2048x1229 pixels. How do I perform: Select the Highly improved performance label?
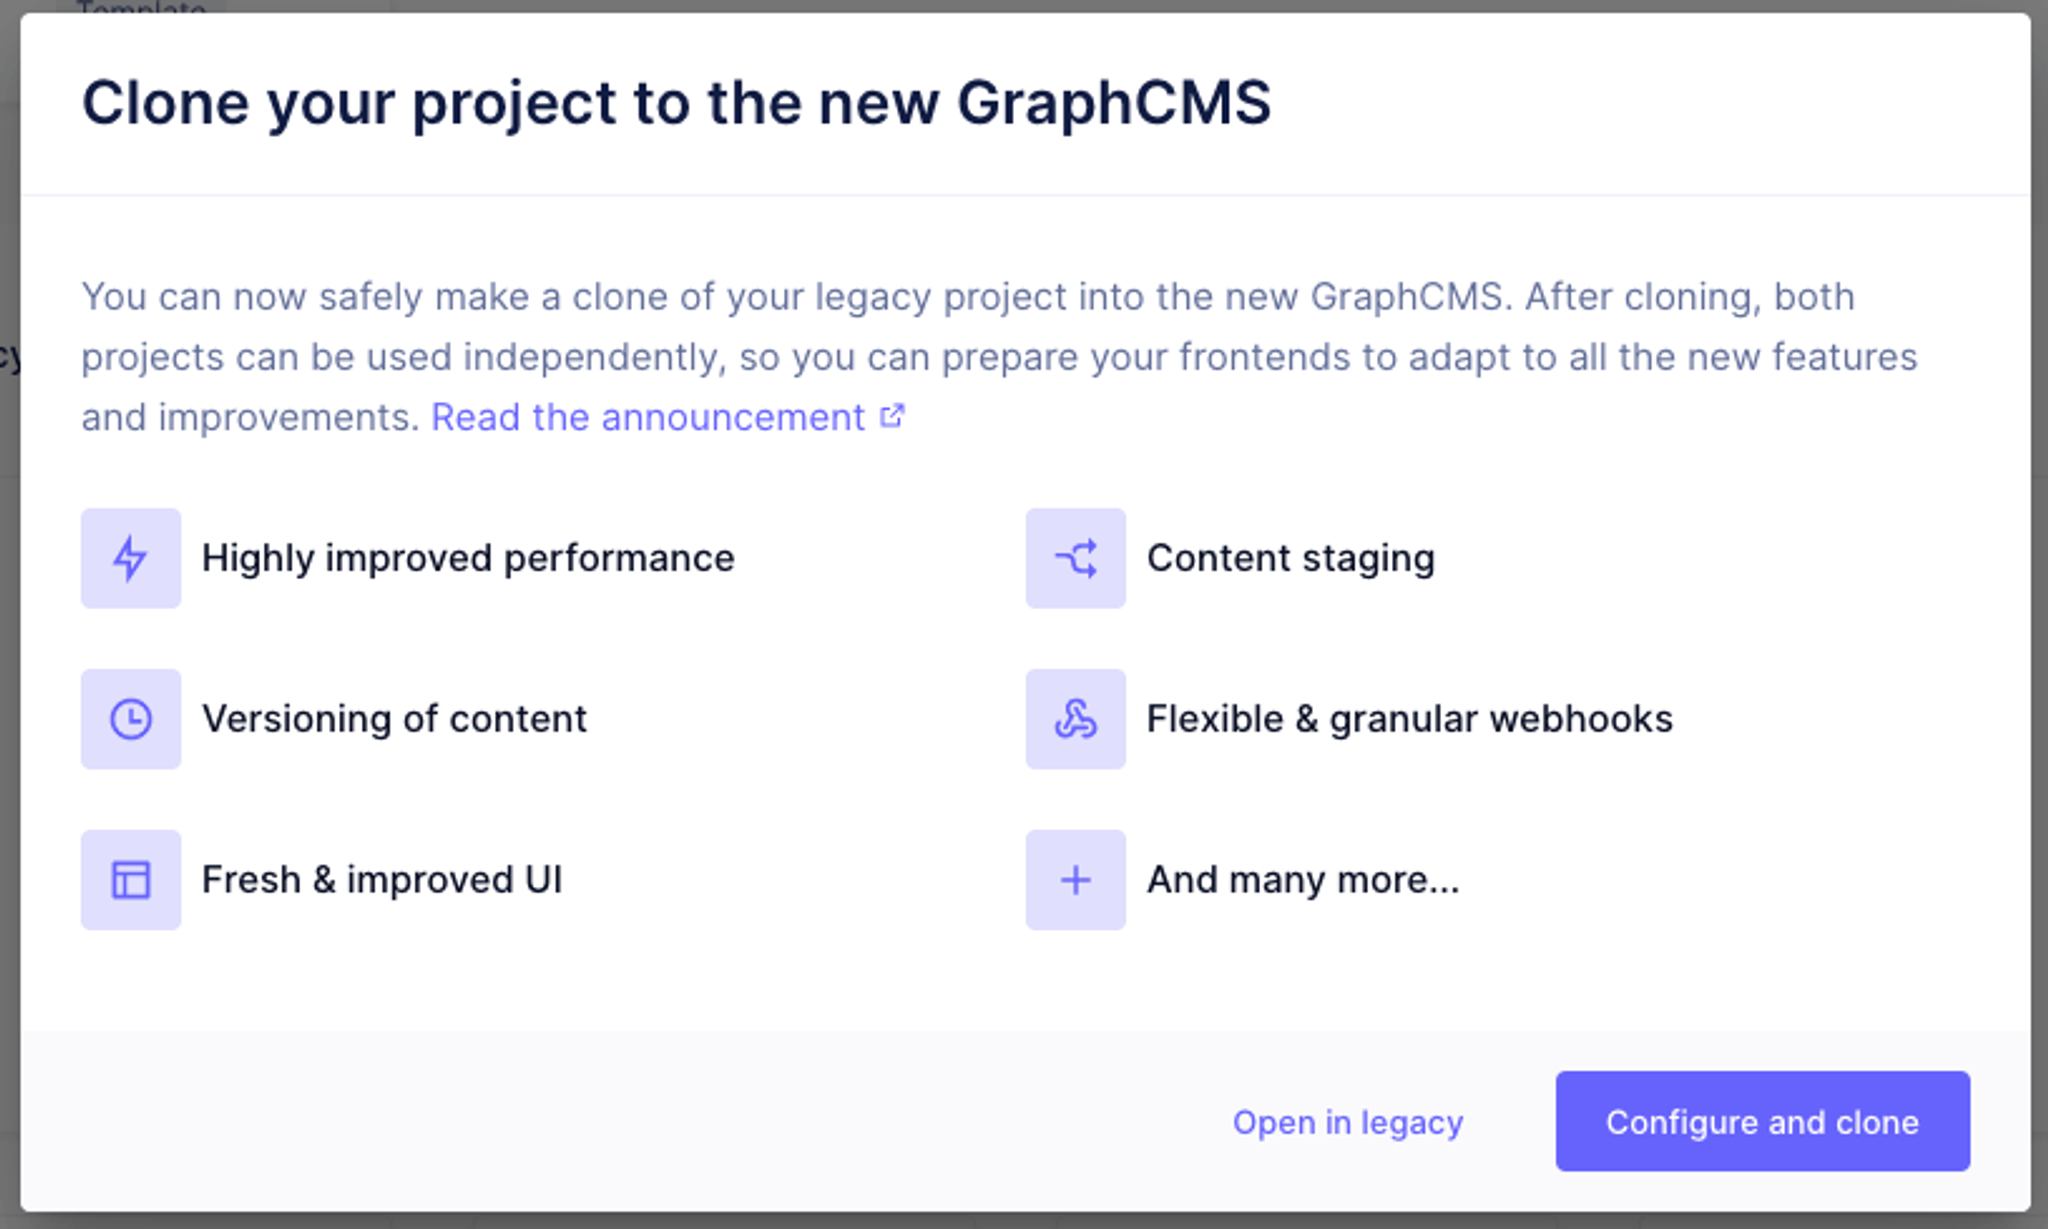(468, 558)
